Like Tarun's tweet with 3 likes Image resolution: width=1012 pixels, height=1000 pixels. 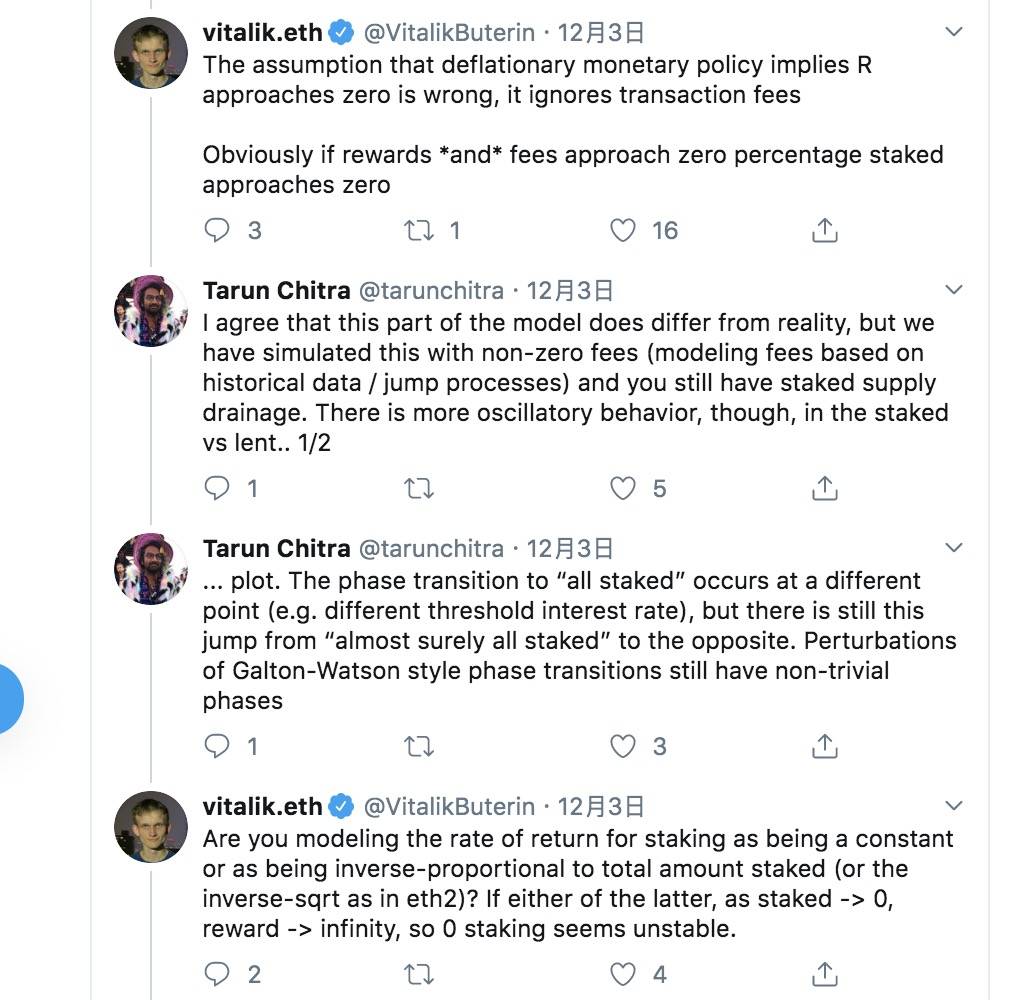(x=623, y=746)
